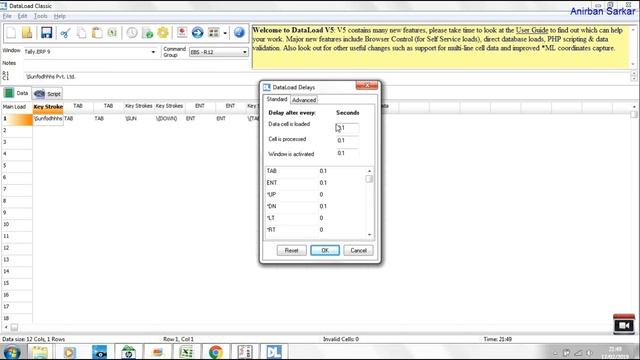Close the DataLoad Delays dialog
The image size is (640, 360).
pyautogui.click(x=367, y=85)
